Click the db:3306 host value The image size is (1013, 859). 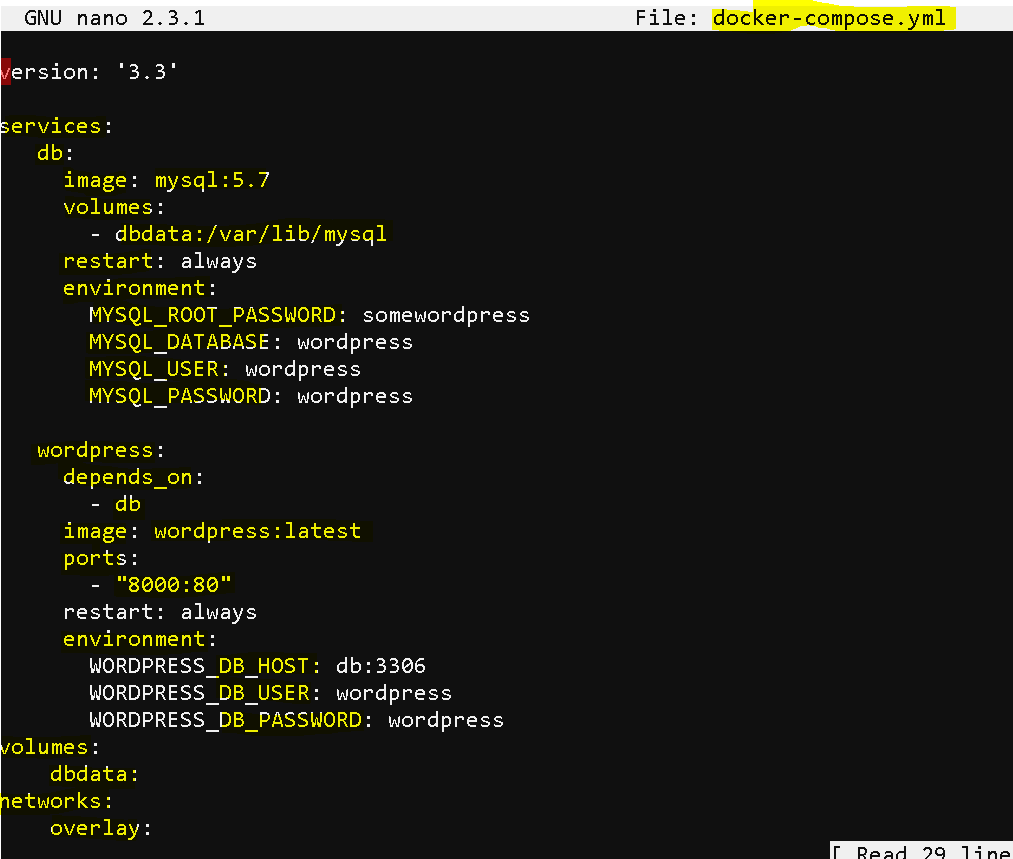pyautogui.click(x=381, y=666)
